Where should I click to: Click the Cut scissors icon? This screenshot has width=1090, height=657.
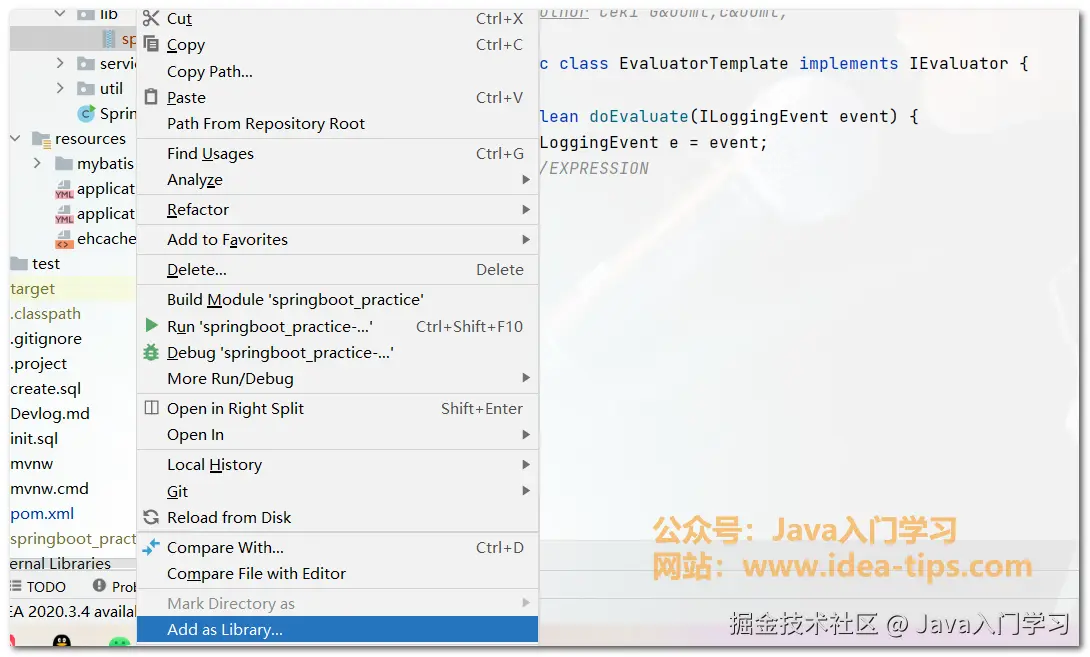(x=151, y=18)
